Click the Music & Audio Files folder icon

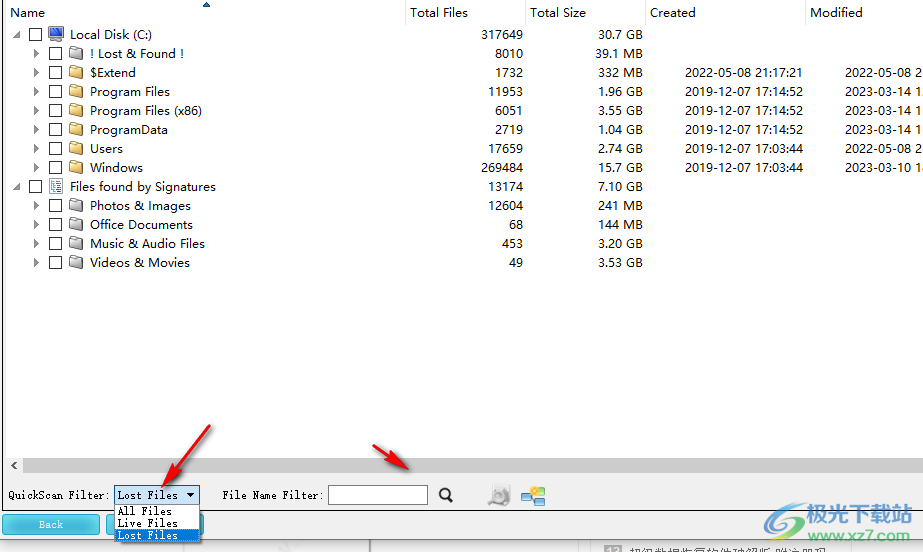[x=76, y=243]
